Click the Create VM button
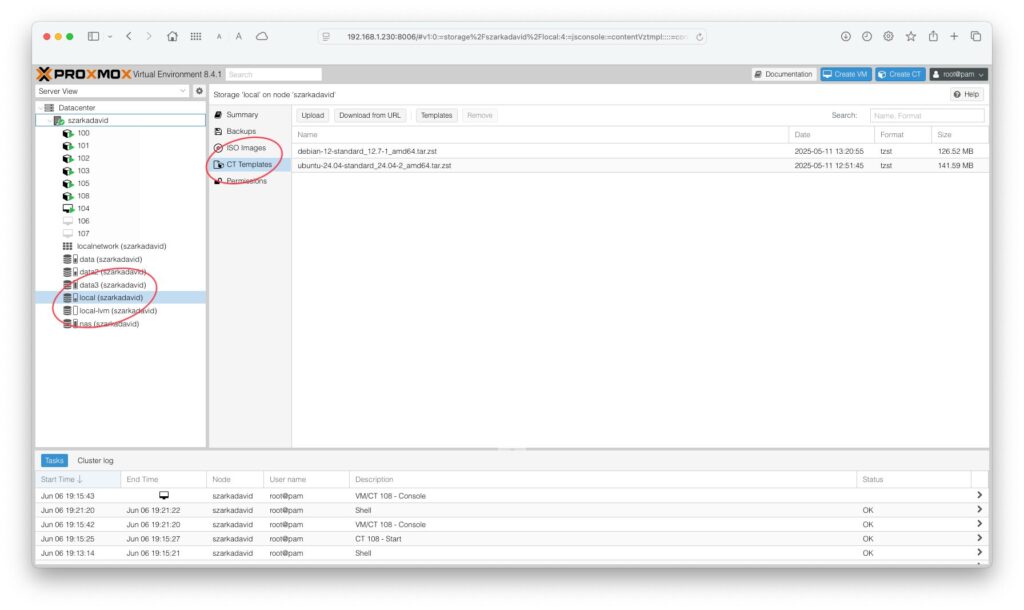 click(x=846, y=74)
